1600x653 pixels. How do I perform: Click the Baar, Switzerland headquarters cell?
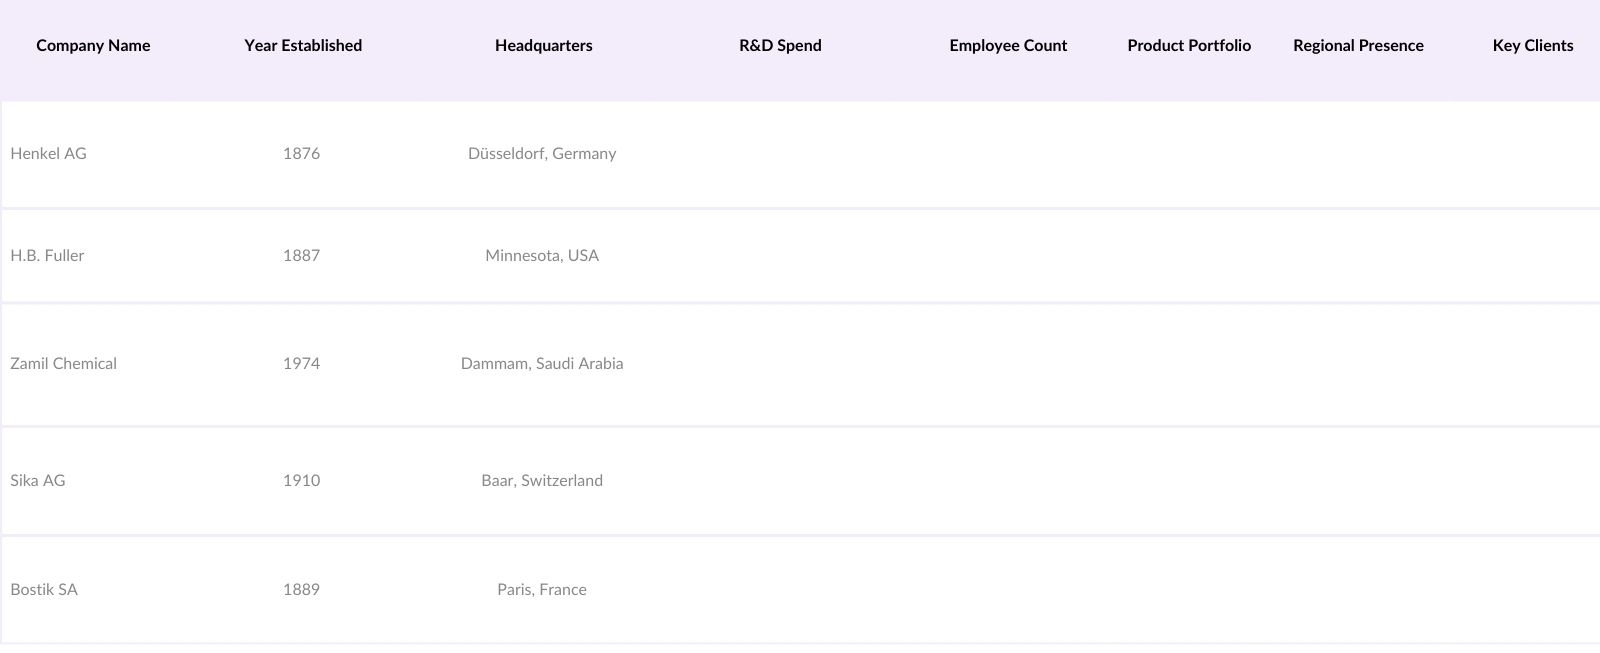(542, 481)
